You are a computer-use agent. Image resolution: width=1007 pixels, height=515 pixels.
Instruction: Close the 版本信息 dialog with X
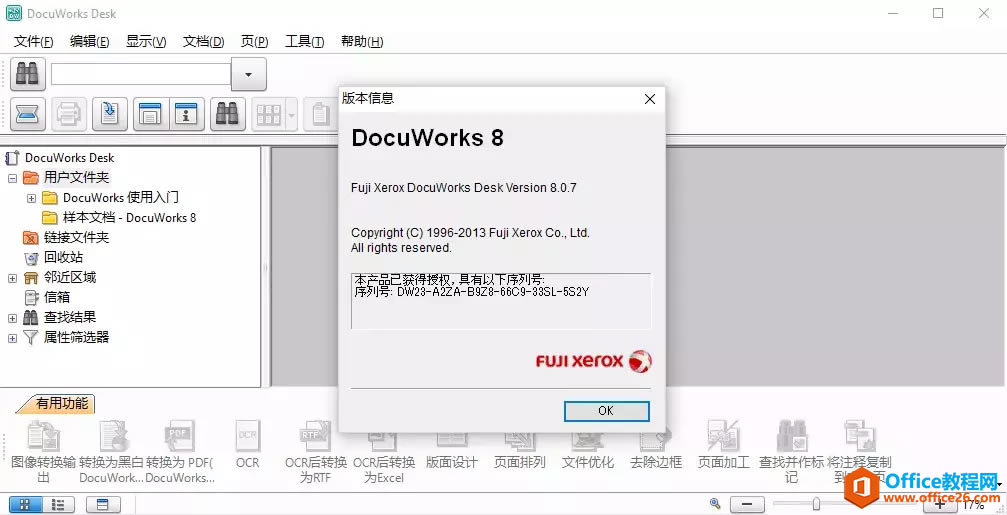pos(649,99)
